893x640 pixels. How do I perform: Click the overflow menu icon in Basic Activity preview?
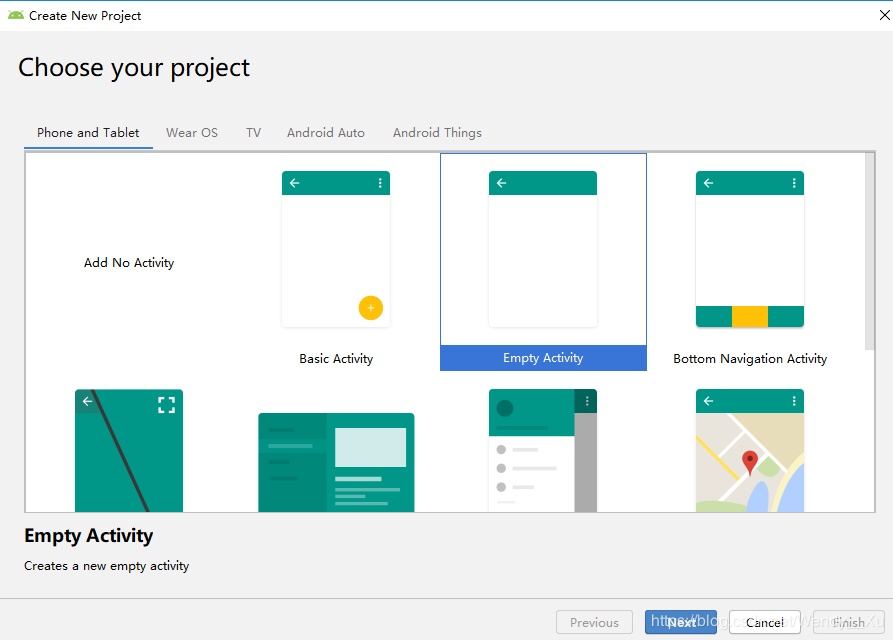pyautogui.click(x=381, y=183)
